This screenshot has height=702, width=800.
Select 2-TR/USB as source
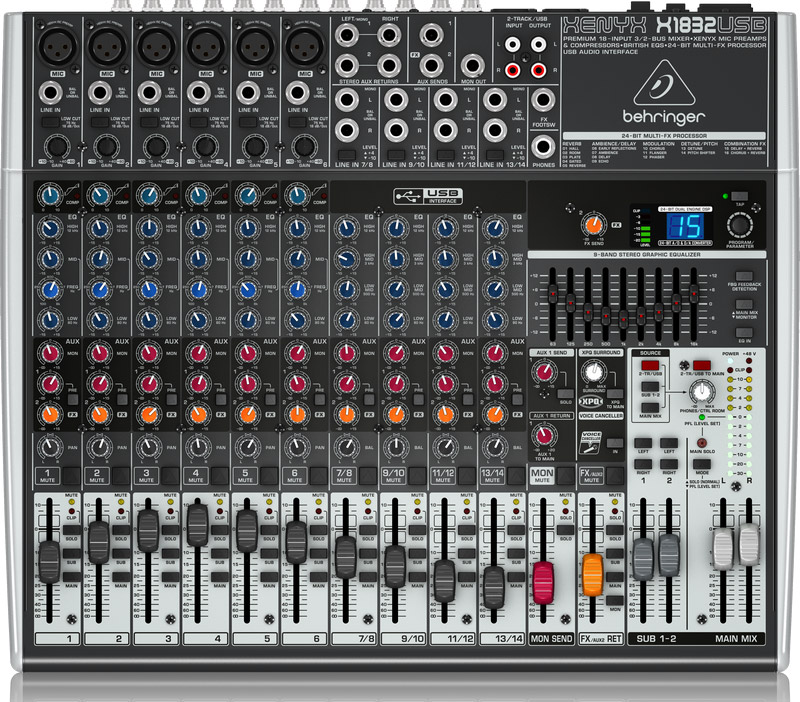click(650, 365)
